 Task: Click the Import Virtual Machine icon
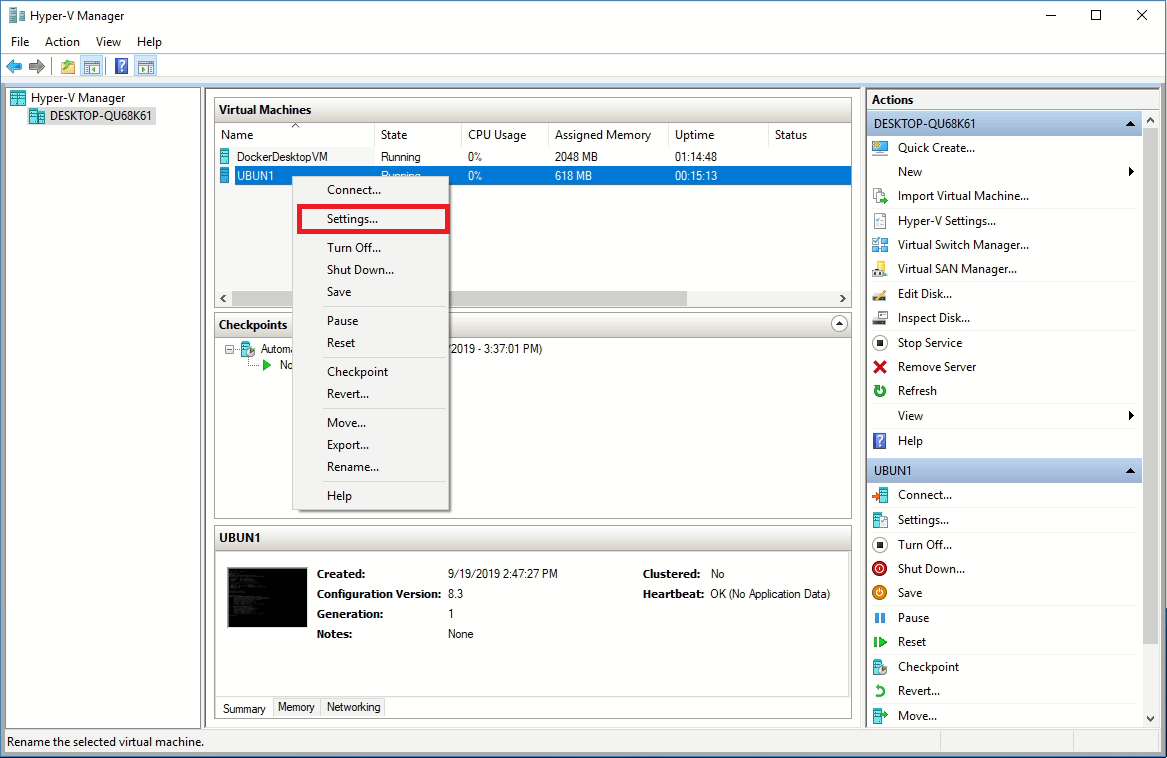coord(880,196)
